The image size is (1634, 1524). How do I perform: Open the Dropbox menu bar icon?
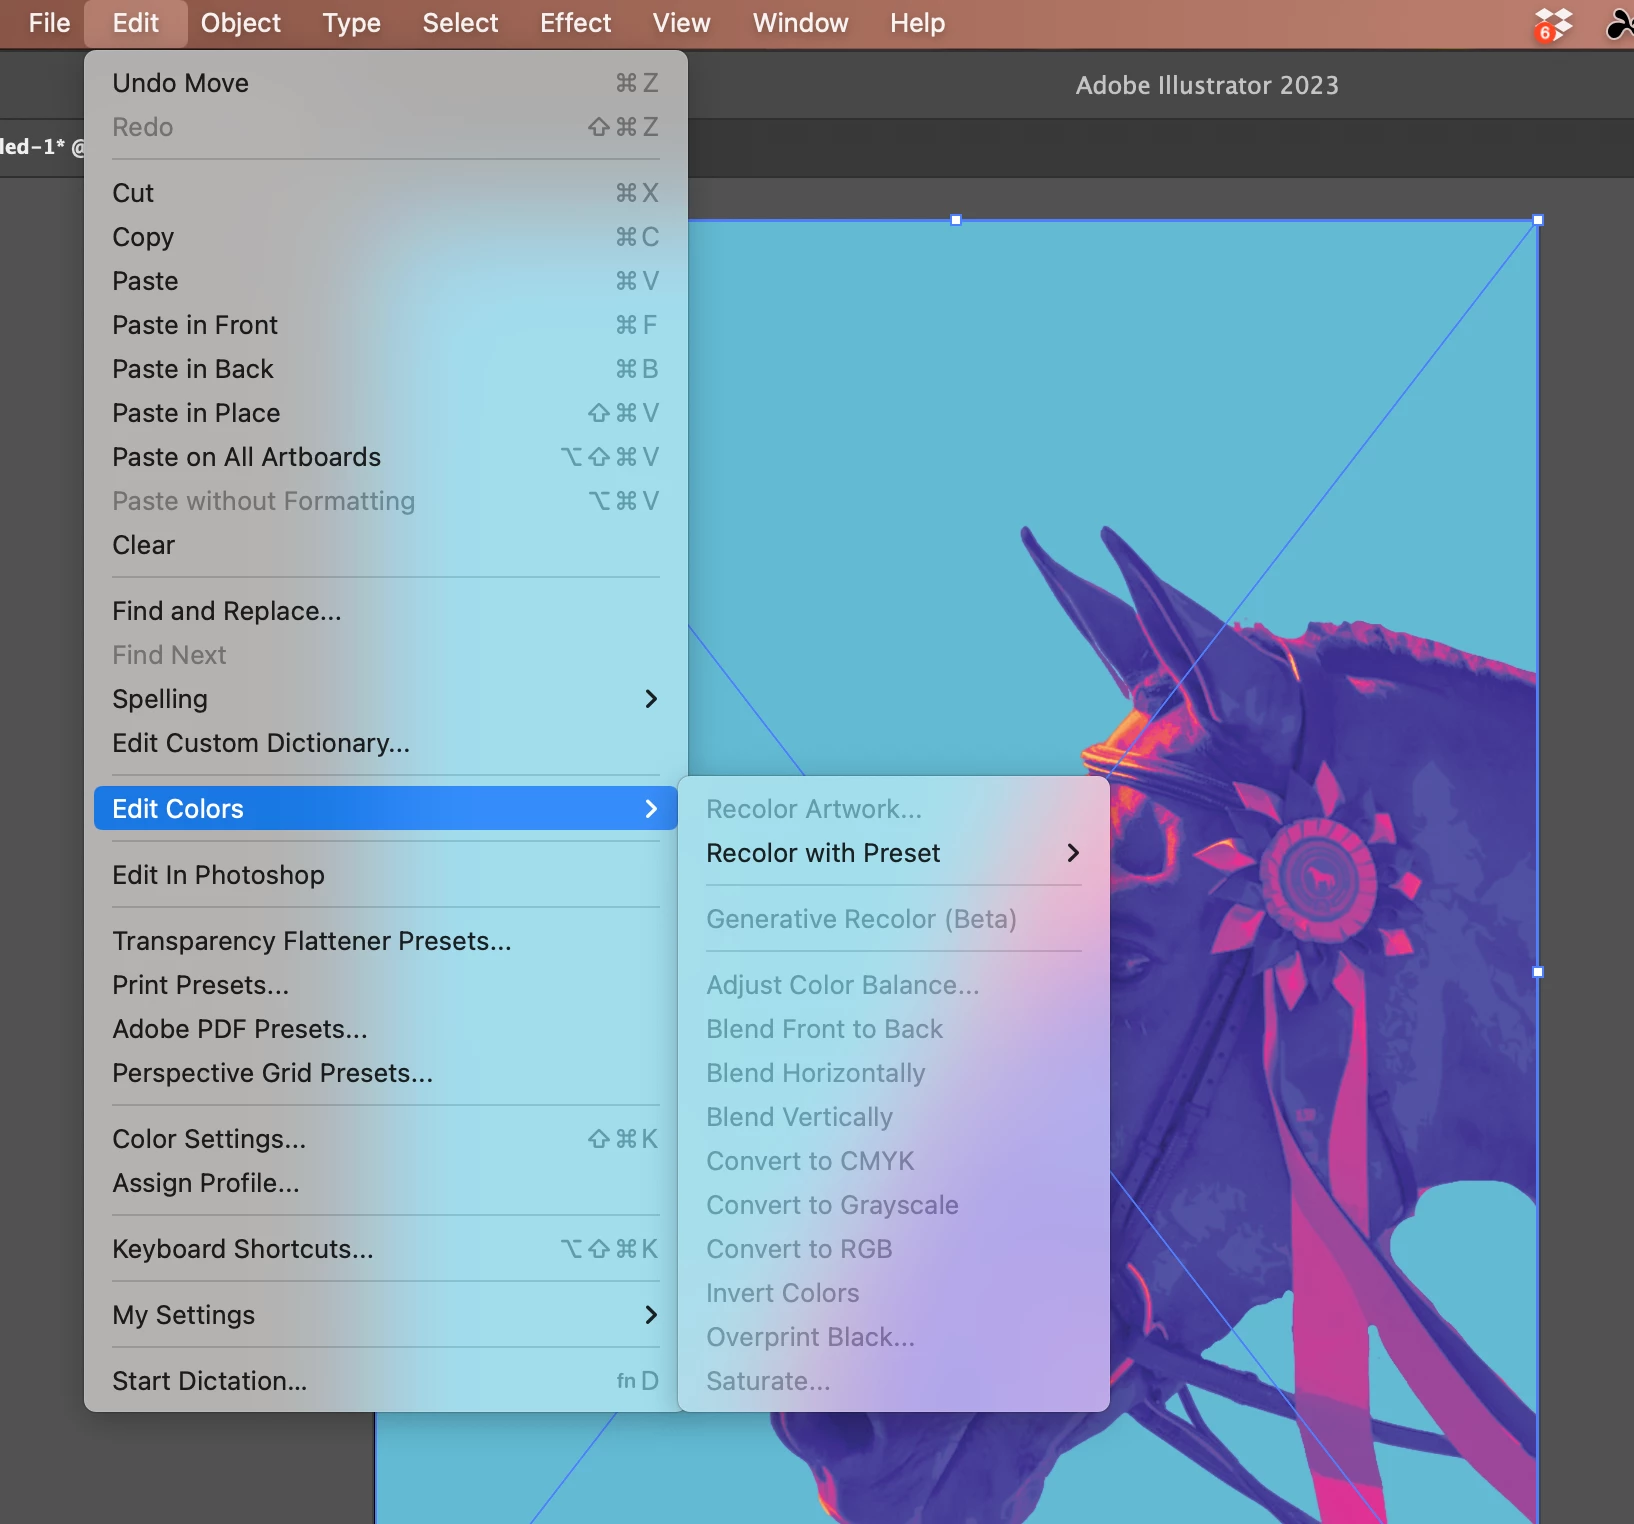point(1553,23)
